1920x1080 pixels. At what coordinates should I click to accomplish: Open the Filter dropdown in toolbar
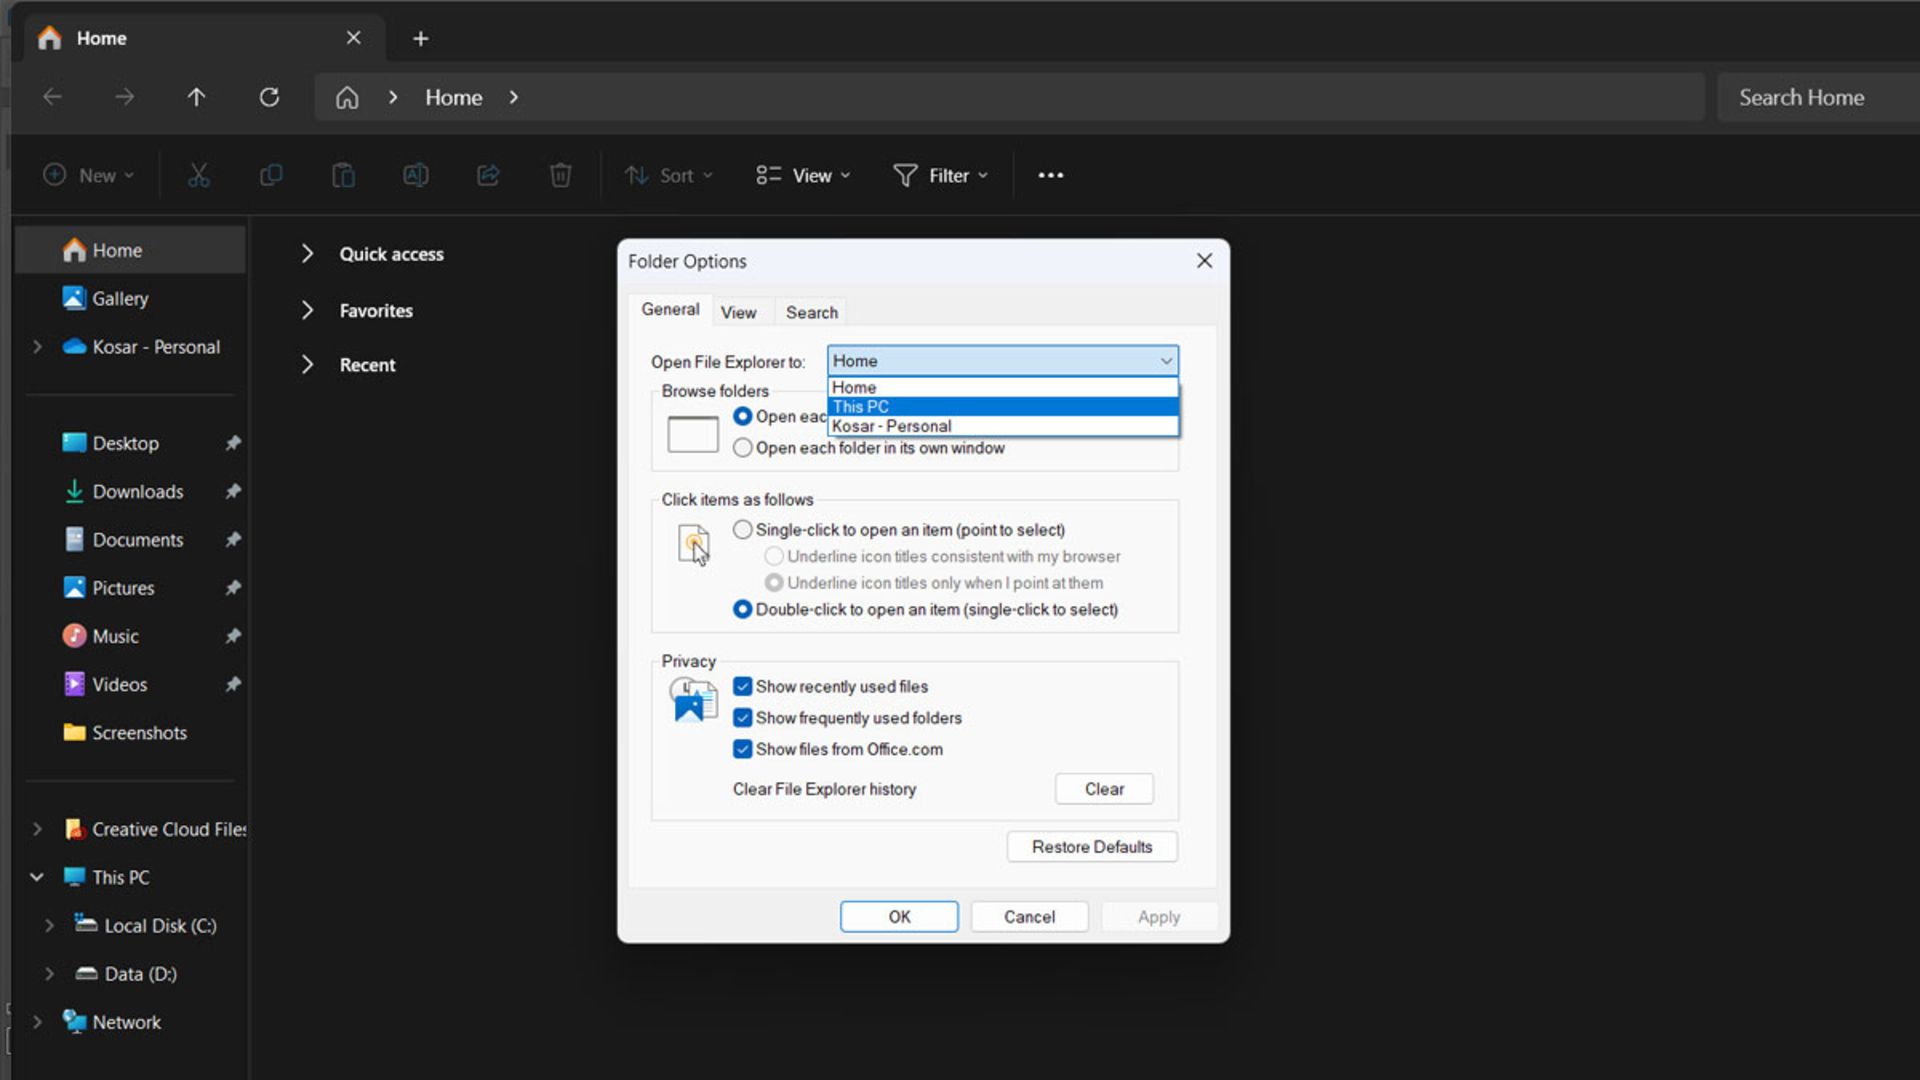(x=941, y=175)
